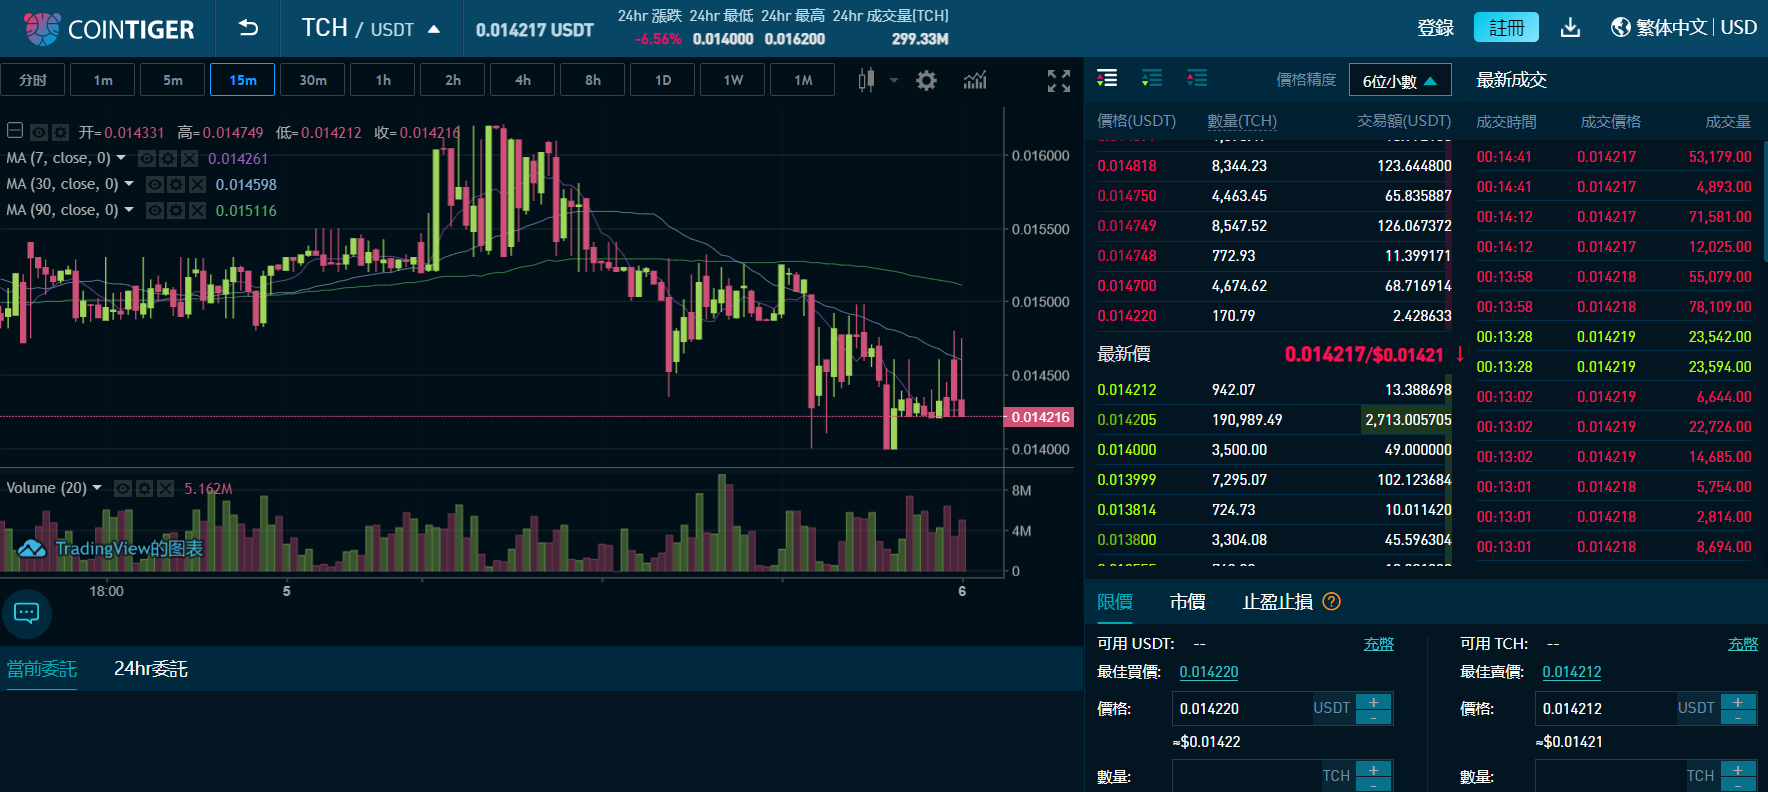Remove the MA 30 indicator

[x=197, y=184]
